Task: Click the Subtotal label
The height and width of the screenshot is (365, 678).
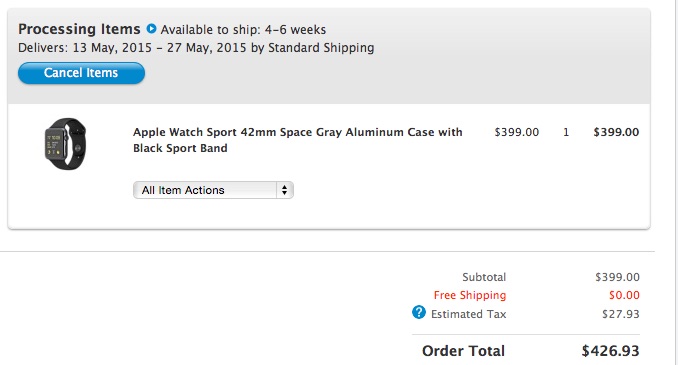Action: (484, 277)
